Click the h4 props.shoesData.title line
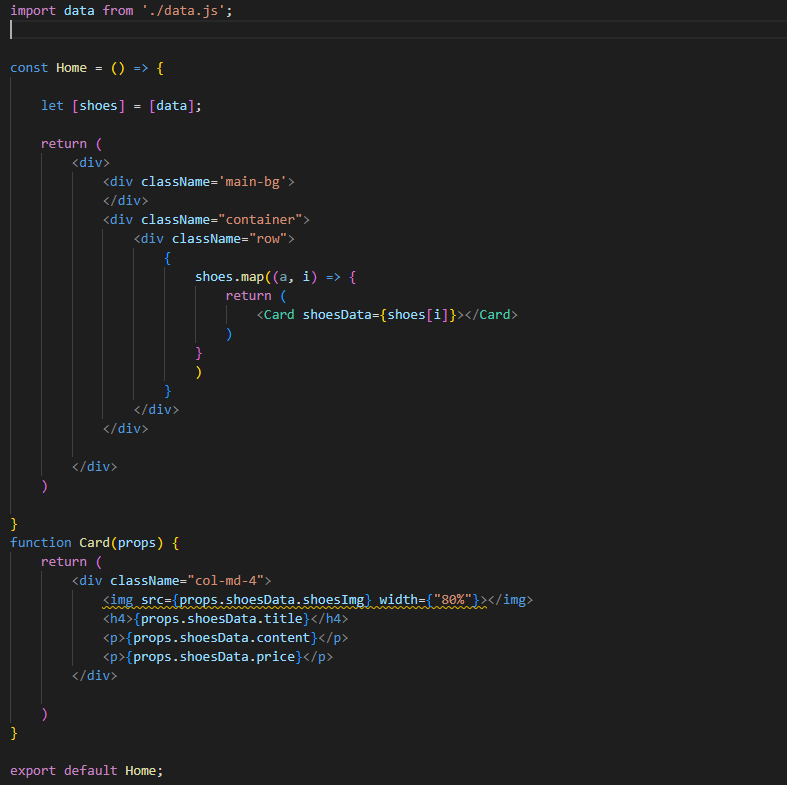Image resolution: width=787 pixels, height=785 pixels. click(x=225, y=619)
